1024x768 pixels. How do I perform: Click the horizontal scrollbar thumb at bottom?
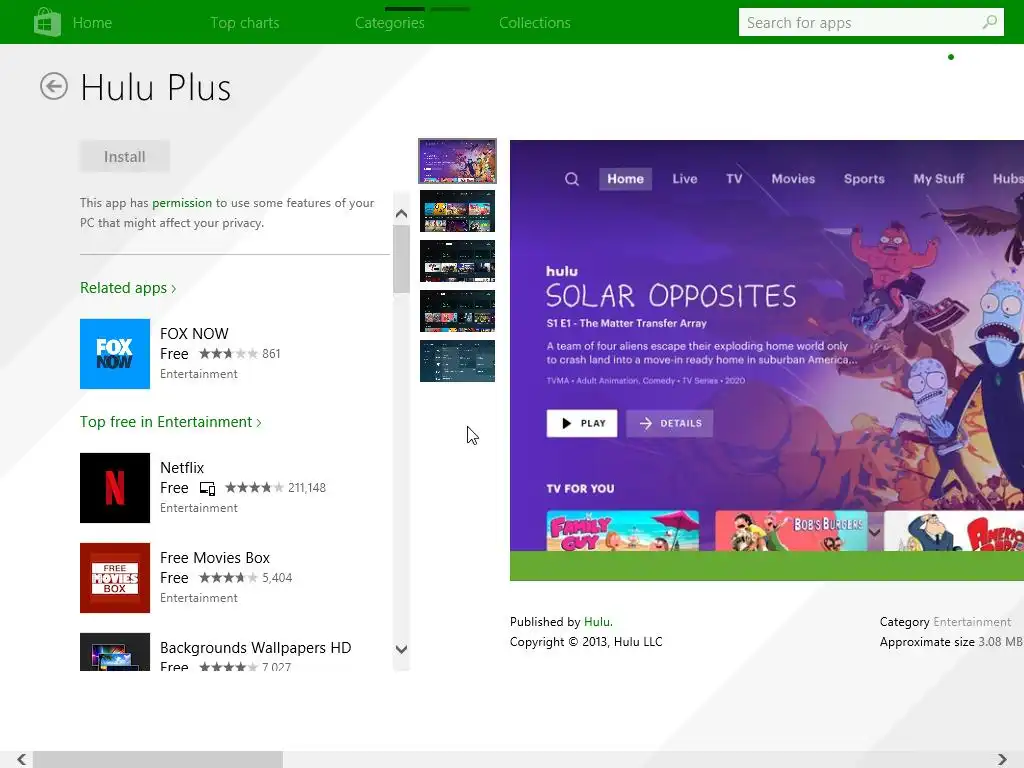(x=158, y=759)
